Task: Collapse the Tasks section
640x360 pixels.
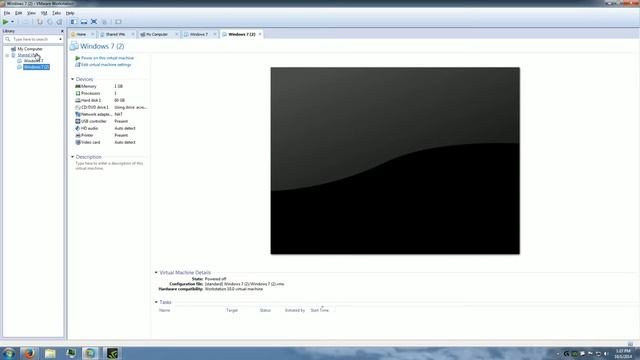Action: [x=156, y=302]
